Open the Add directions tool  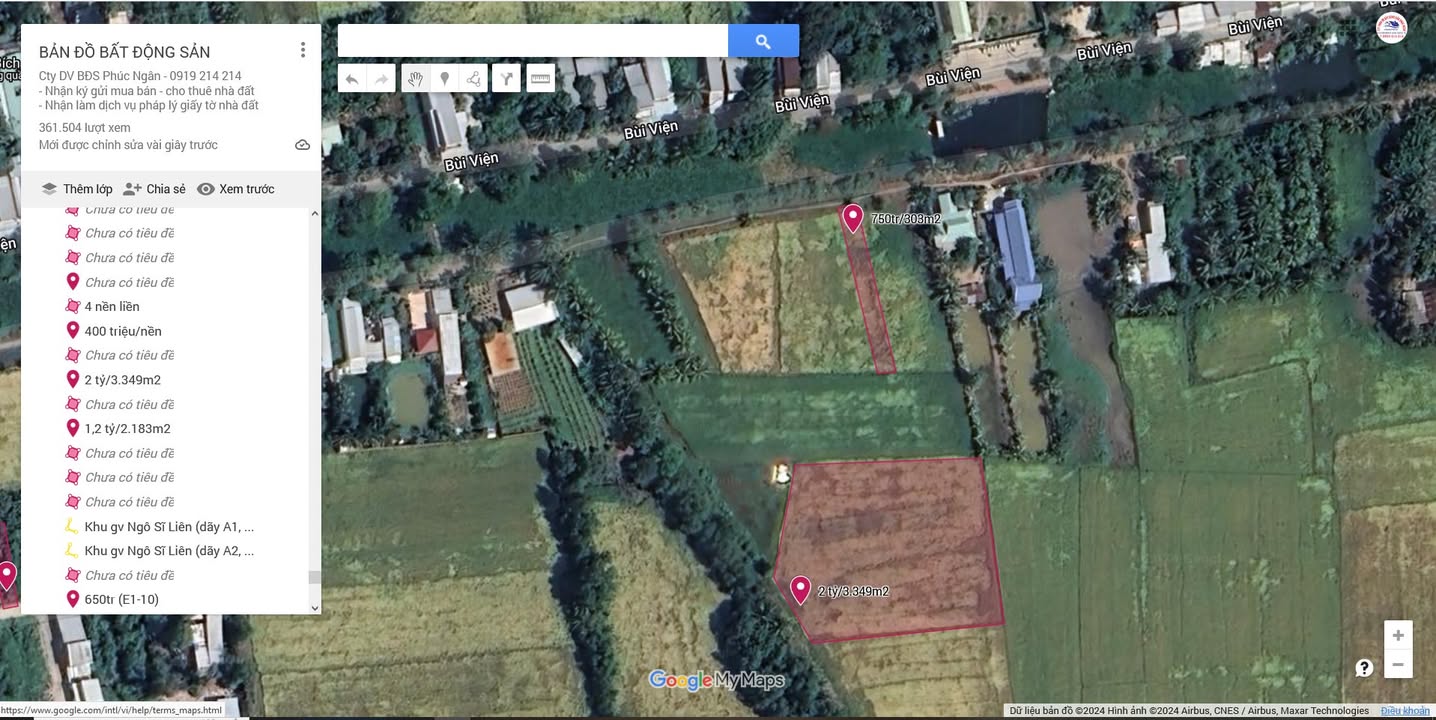click(507, 78)
